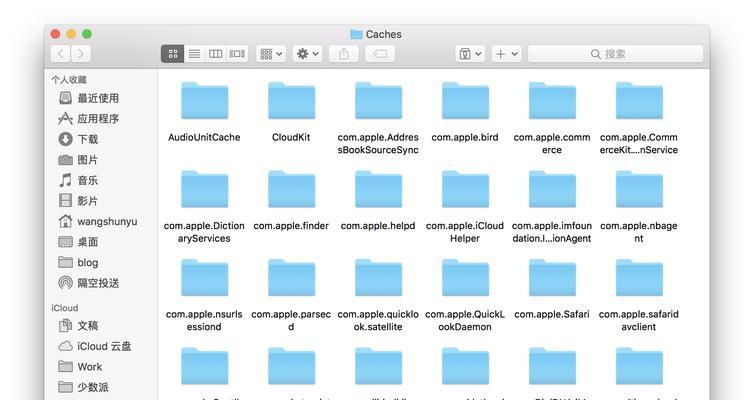754x400 pixels.
Task: Open the gear action menu
Action: [308, 54]
